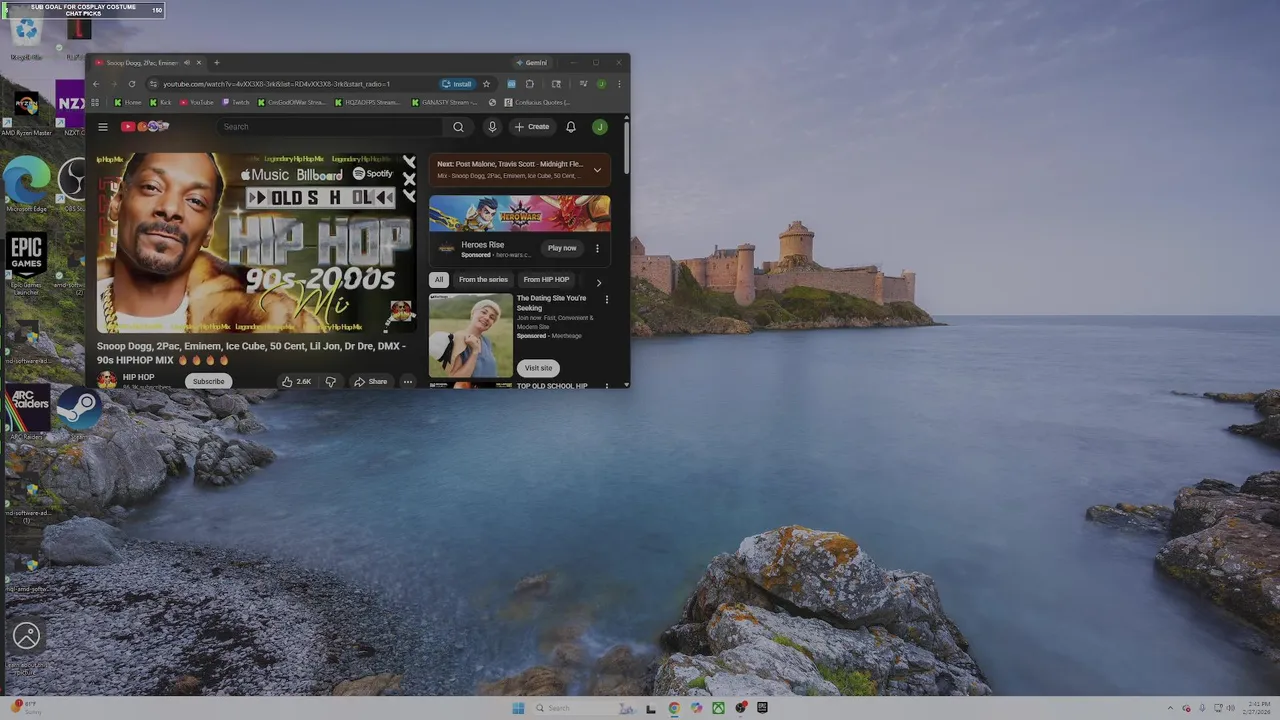Screen dimensions: 1280x720
Task: Open the bookmarks apps grid icon
Action: click(x=96, y=102)
